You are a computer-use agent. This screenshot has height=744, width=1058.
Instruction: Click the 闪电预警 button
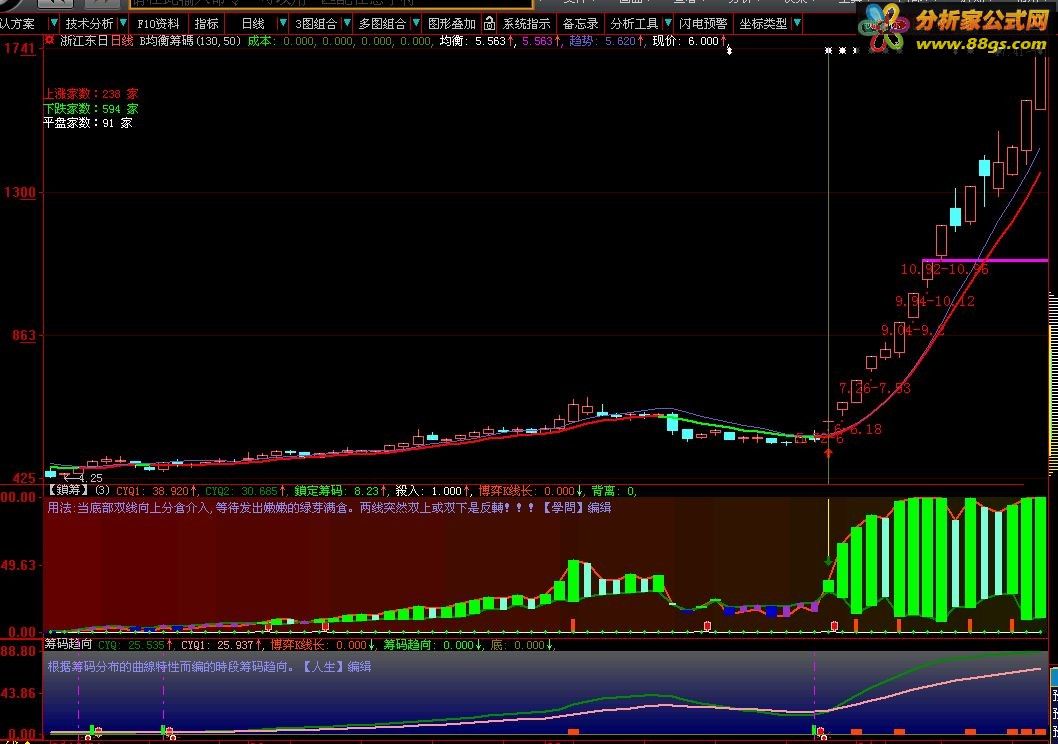click(703, 24)
